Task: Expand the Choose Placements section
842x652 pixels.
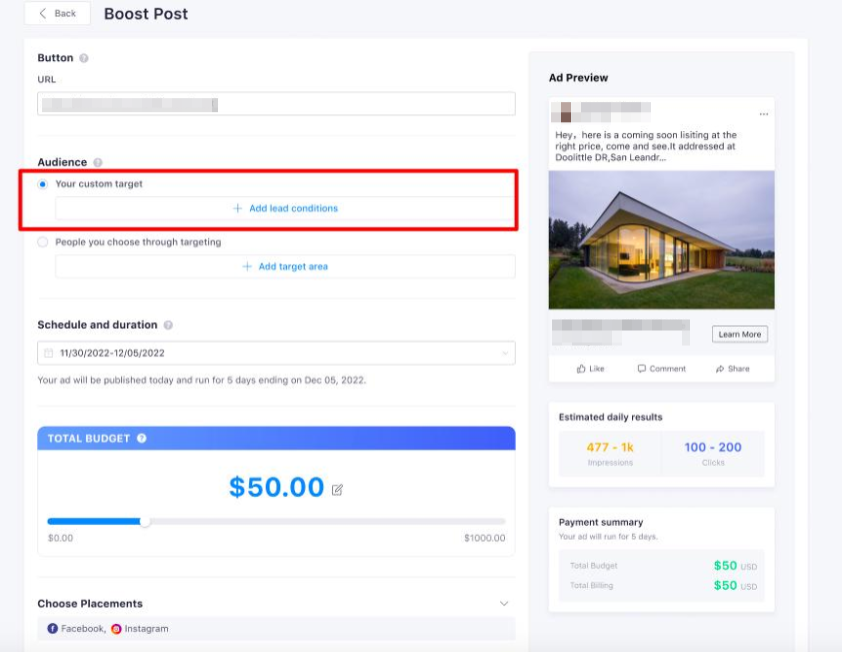Action: click(504, 604)
